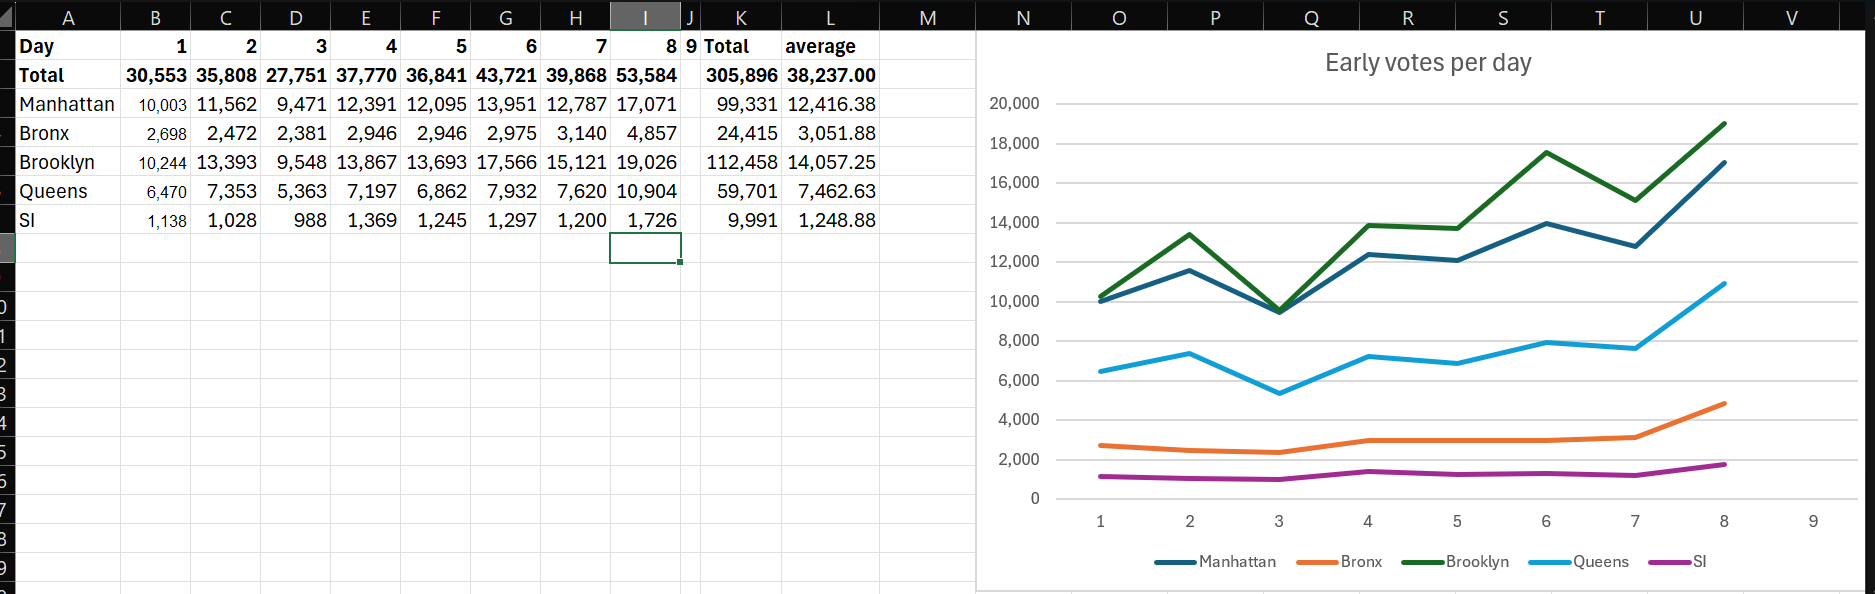Click the fill handle of the selected cell

click(x=680, y=262)
